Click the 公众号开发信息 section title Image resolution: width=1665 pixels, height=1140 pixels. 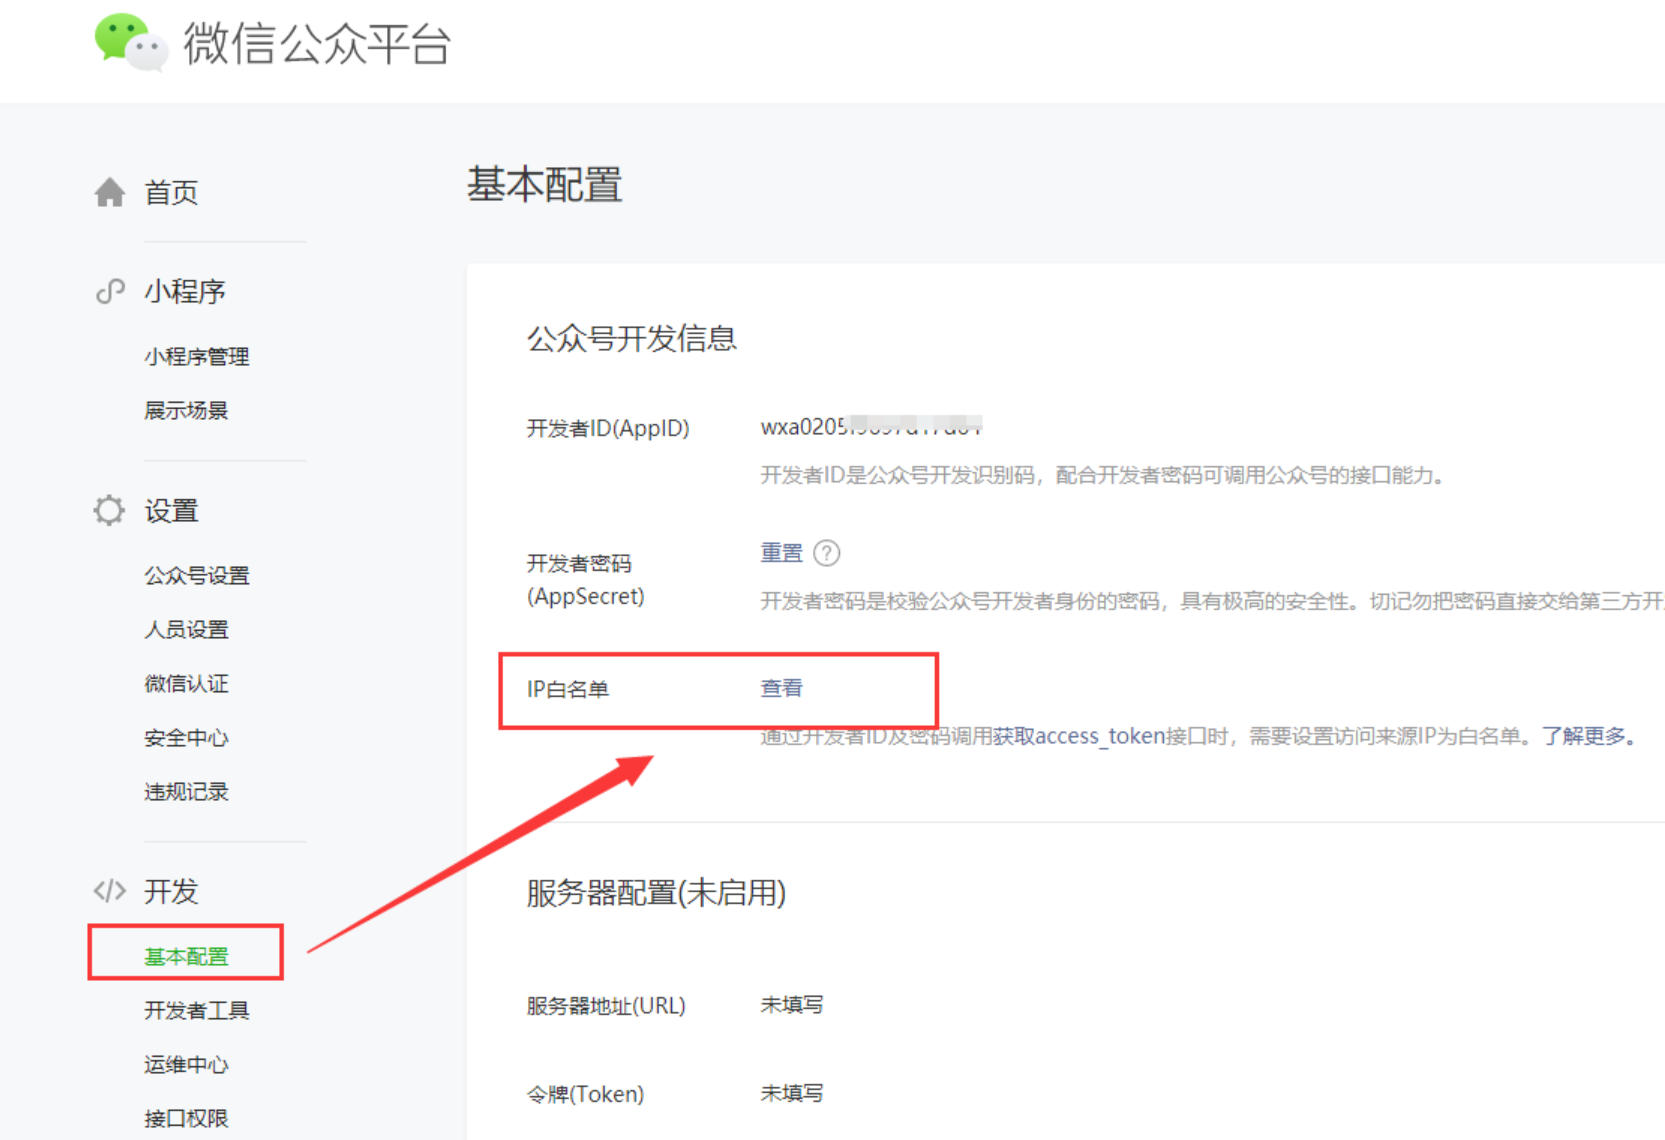[632, 338]
